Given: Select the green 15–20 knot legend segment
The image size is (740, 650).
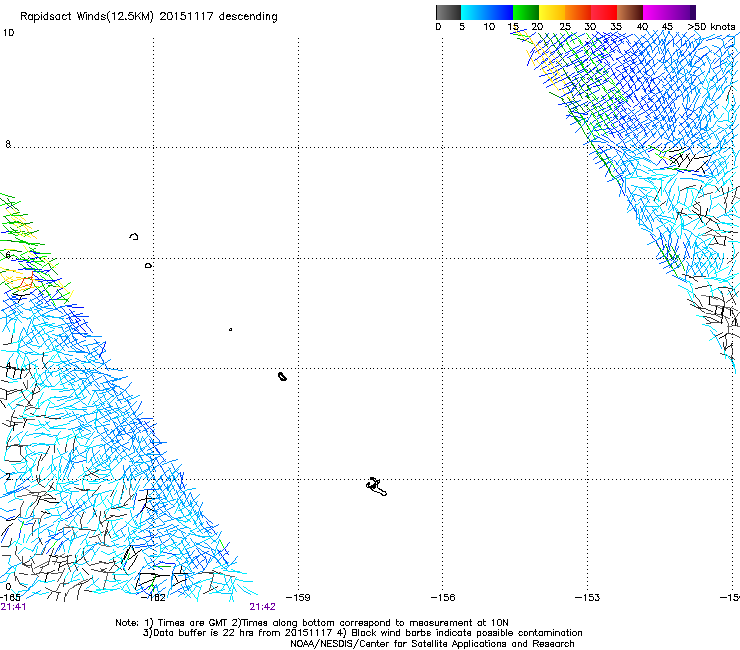Looking at the screenshot, I should [526, 12].
